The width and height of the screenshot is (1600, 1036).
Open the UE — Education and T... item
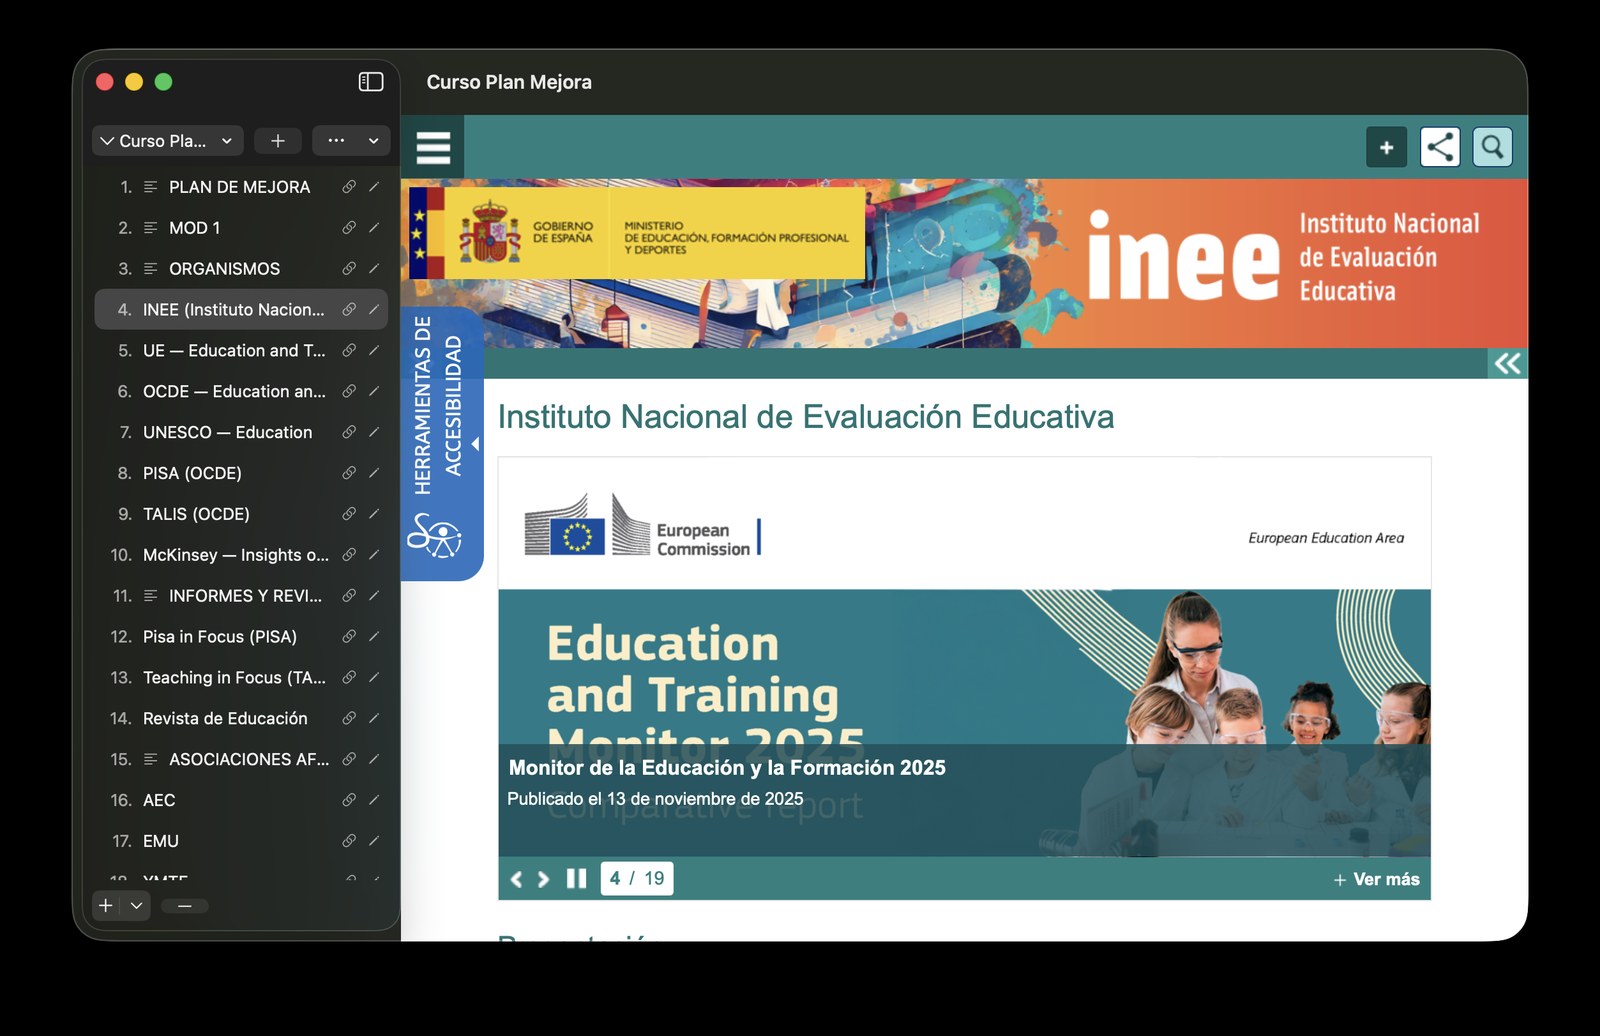(x=240, y=351)
